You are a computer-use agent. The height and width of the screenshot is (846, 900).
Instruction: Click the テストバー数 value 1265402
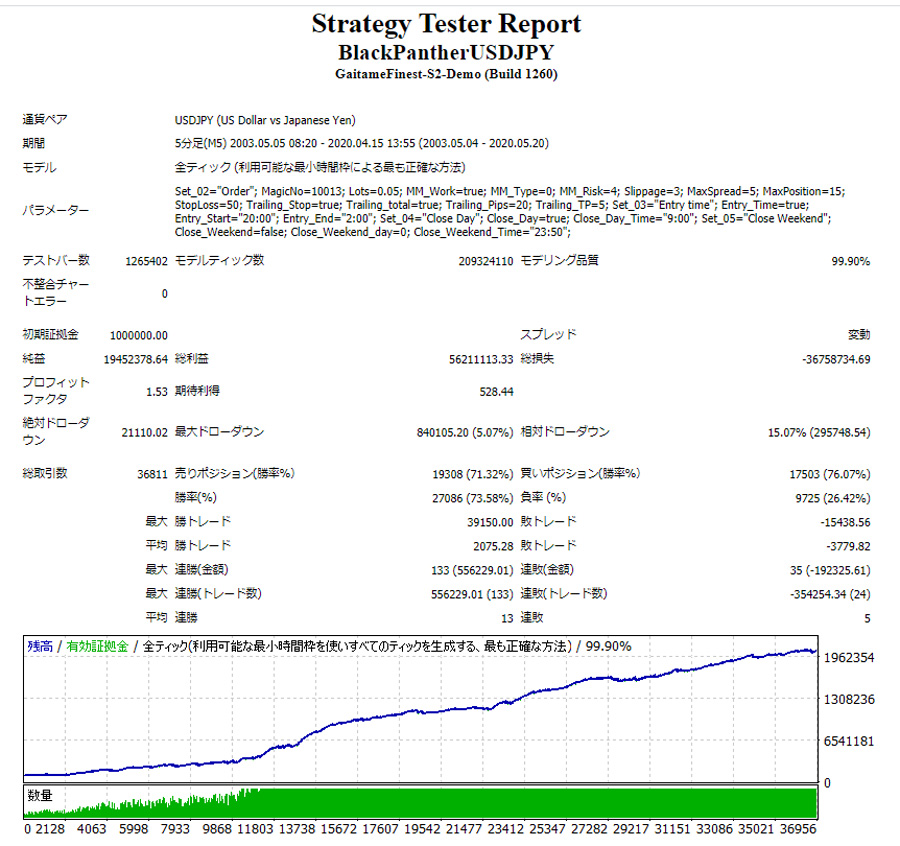[146, 261]
